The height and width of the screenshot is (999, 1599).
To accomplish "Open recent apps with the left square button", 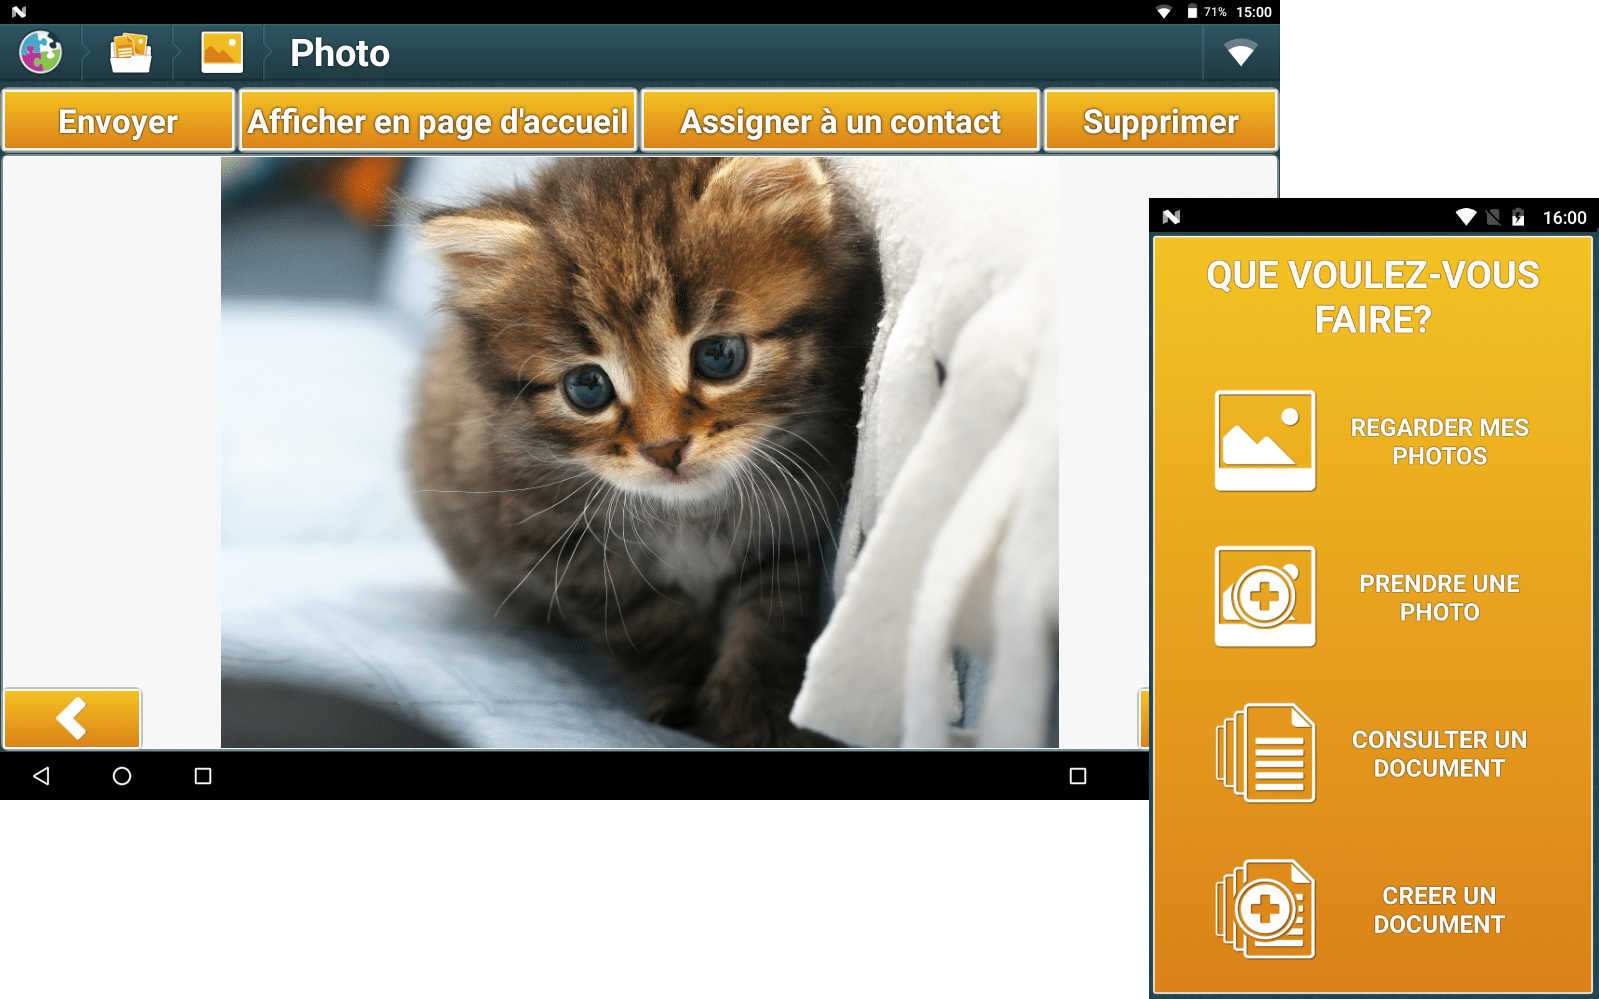I will tap(203, 776).
